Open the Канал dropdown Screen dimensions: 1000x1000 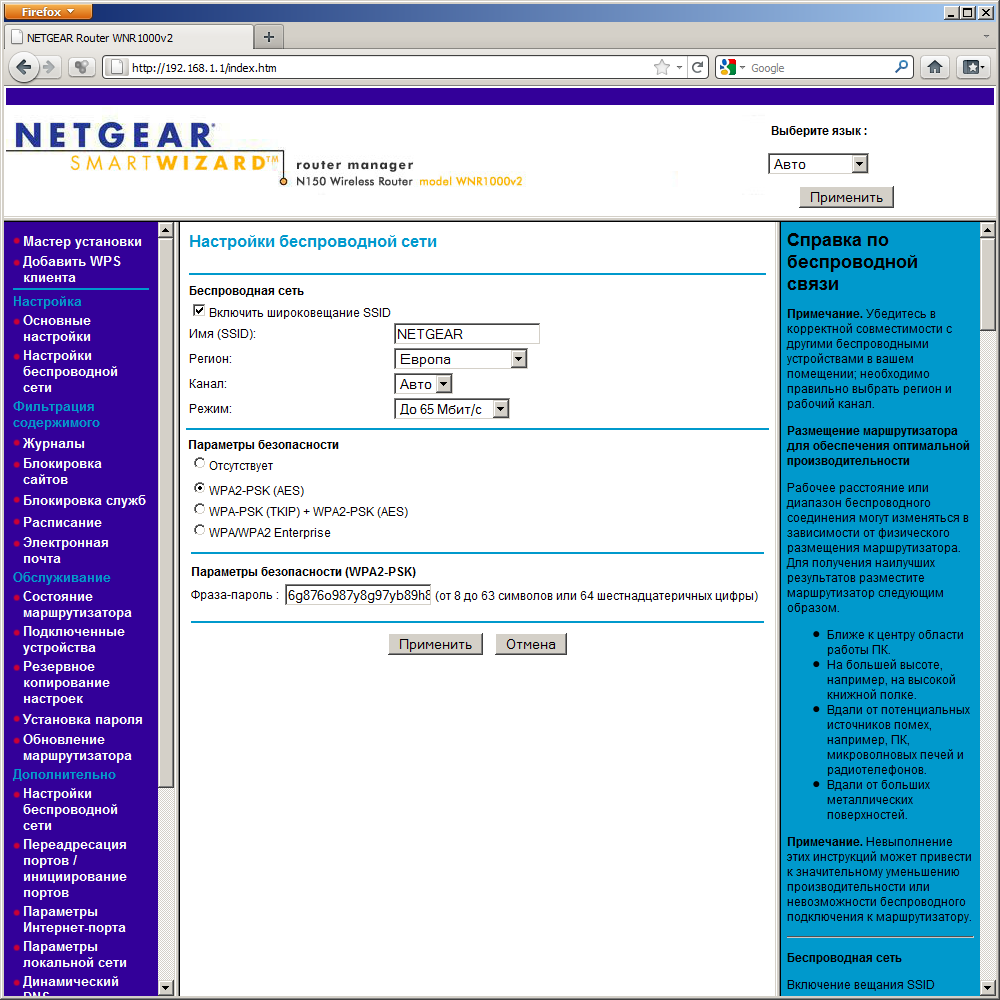423,384
